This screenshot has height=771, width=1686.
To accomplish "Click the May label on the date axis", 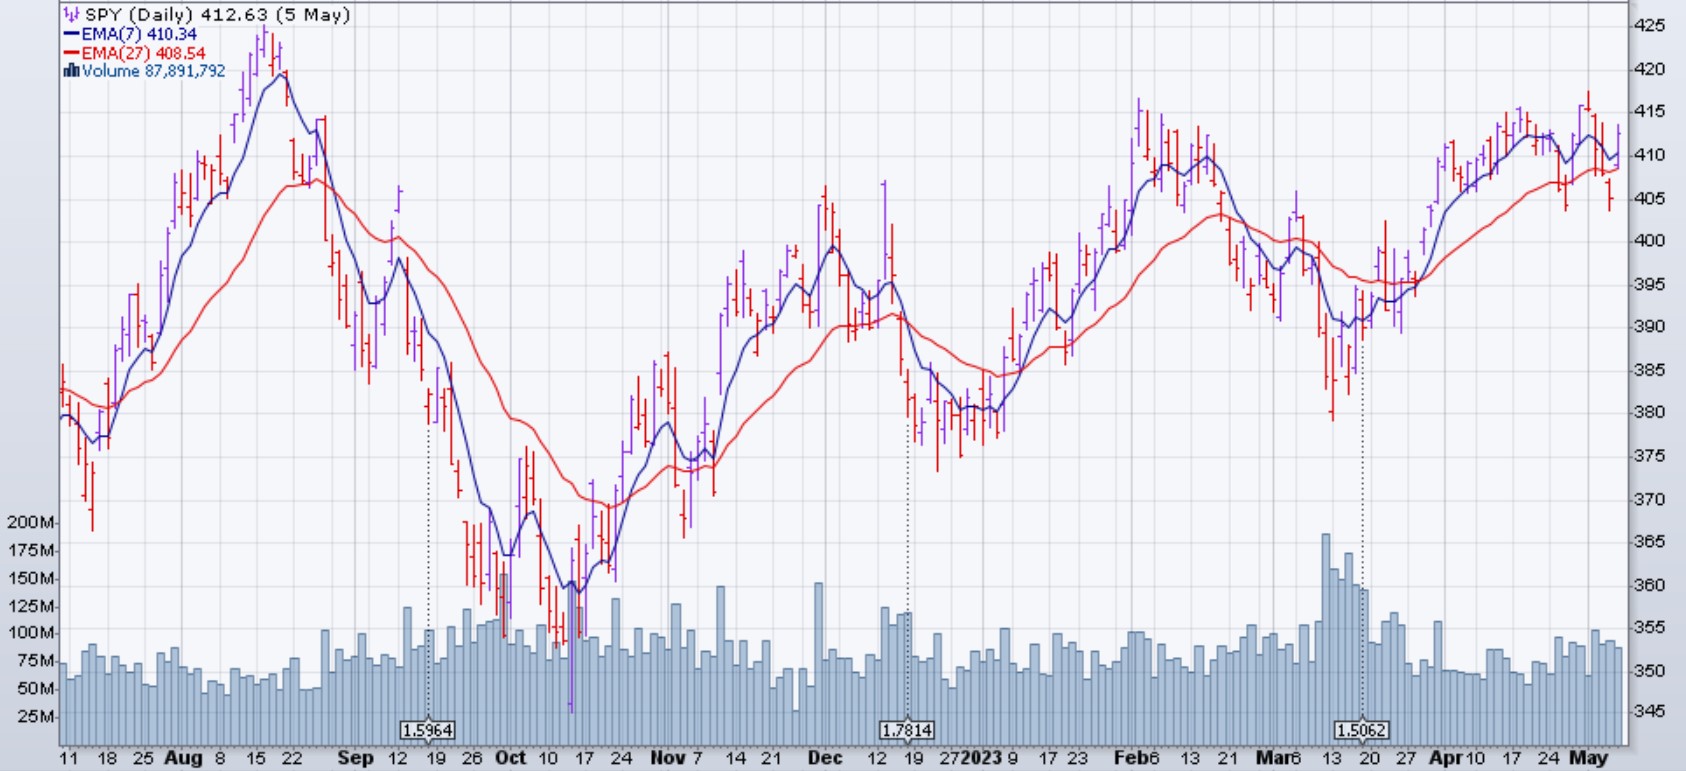I will pyautogui.click(x=1588, y=758).
